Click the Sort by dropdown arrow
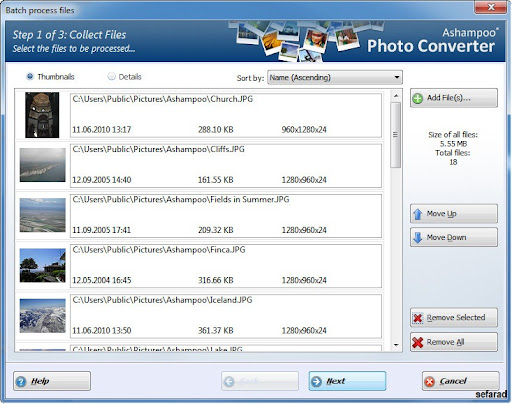Image resolution: width=512 pixels, height=404 pixels. pyautogui.click(x=397, y=78)
